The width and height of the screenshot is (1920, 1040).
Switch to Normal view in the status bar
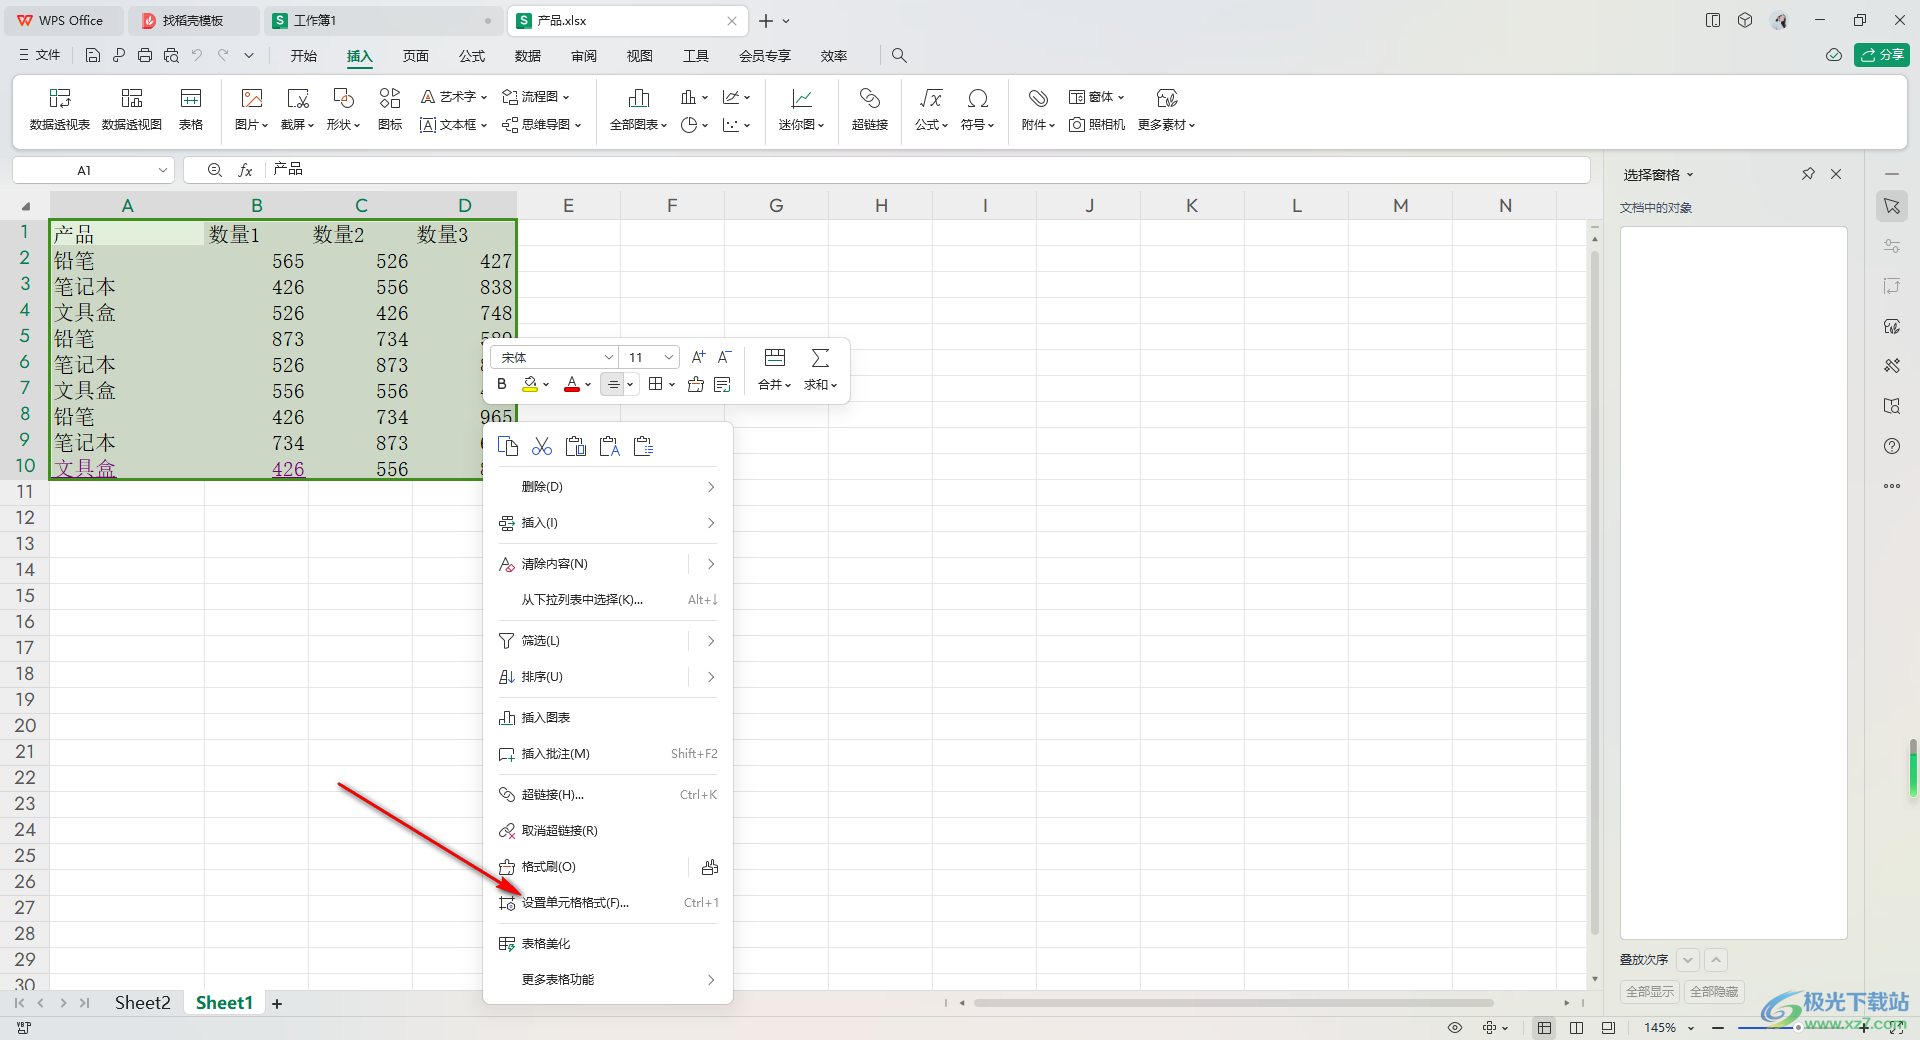[1545, 1028]
